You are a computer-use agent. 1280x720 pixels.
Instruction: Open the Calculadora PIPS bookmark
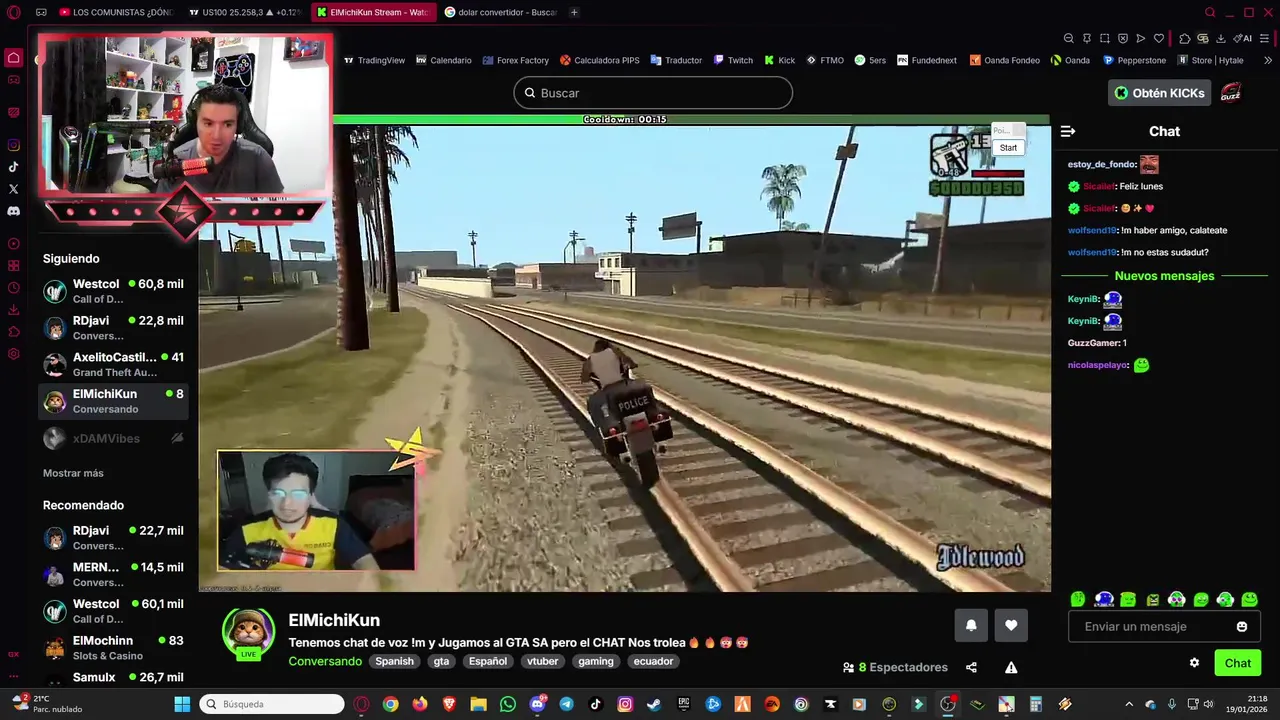pos(600,60)
